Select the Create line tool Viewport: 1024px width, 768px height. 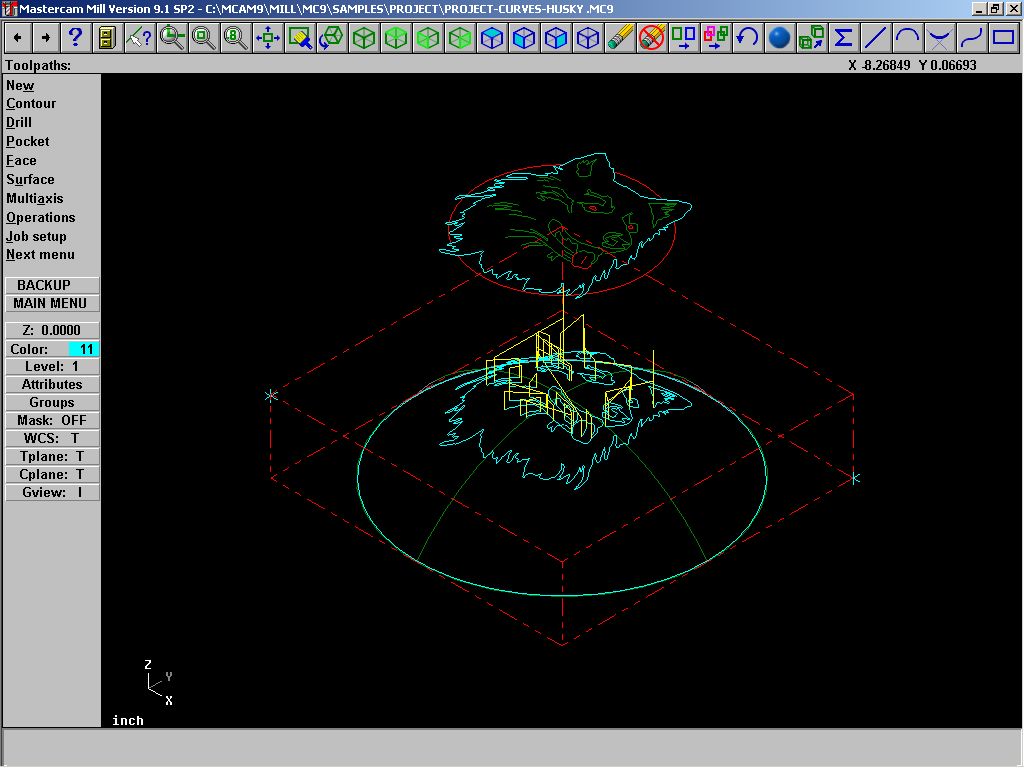(x=876, y=38)
